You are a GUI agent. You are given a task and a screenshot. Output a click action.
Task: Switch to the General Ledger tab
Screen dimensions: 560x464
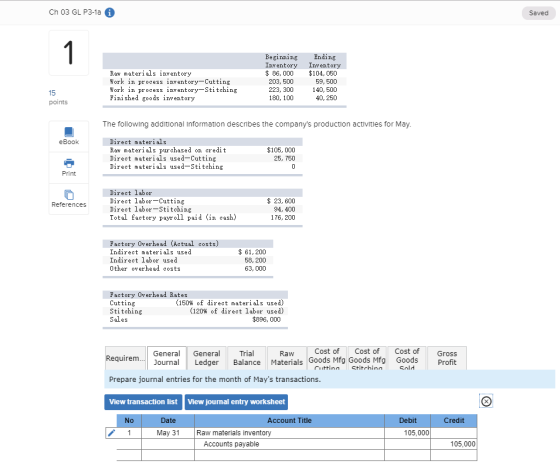[207, 358]
